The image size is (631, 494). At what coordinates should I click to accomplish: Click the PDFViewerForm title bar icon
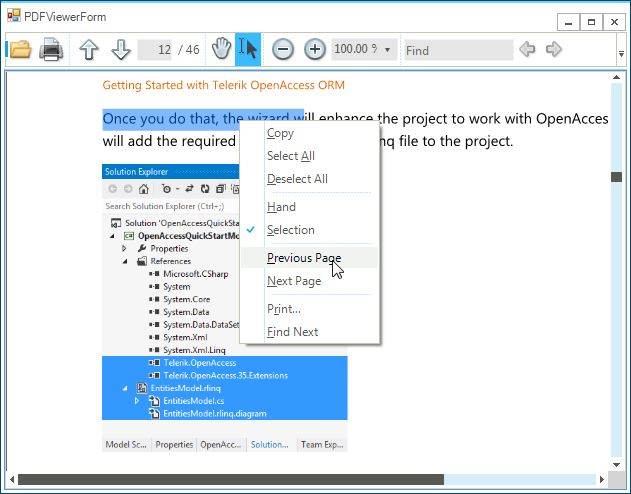(x=14, y=16)
